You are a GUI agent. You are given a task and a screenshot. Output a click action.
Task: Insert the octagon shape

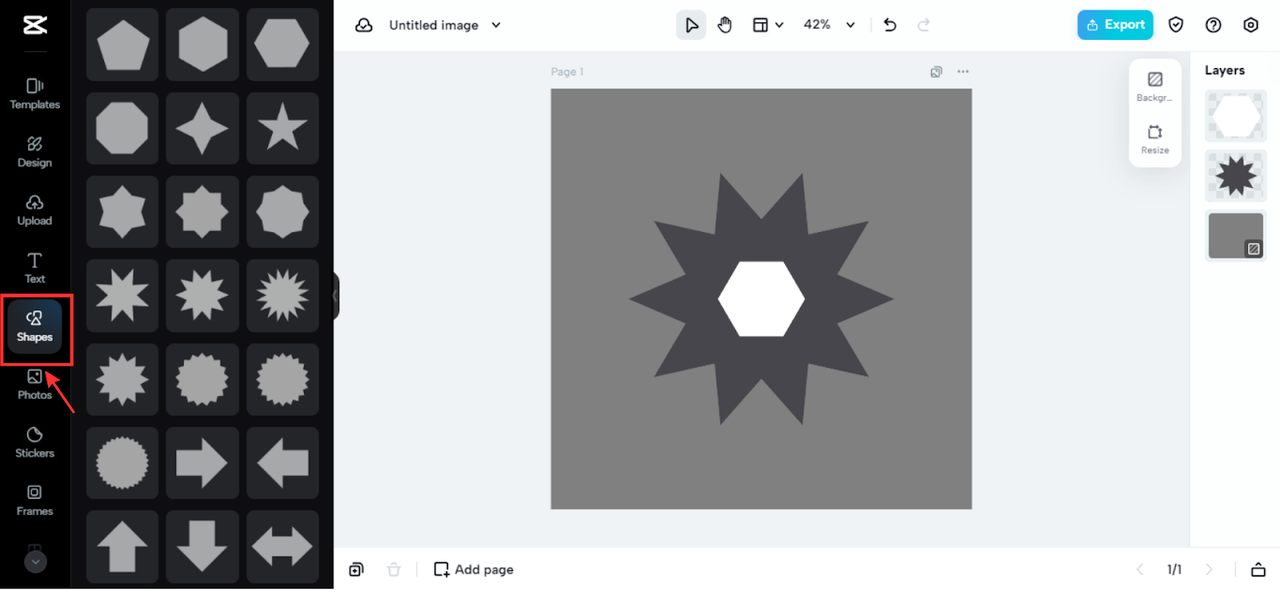[122, 128]
